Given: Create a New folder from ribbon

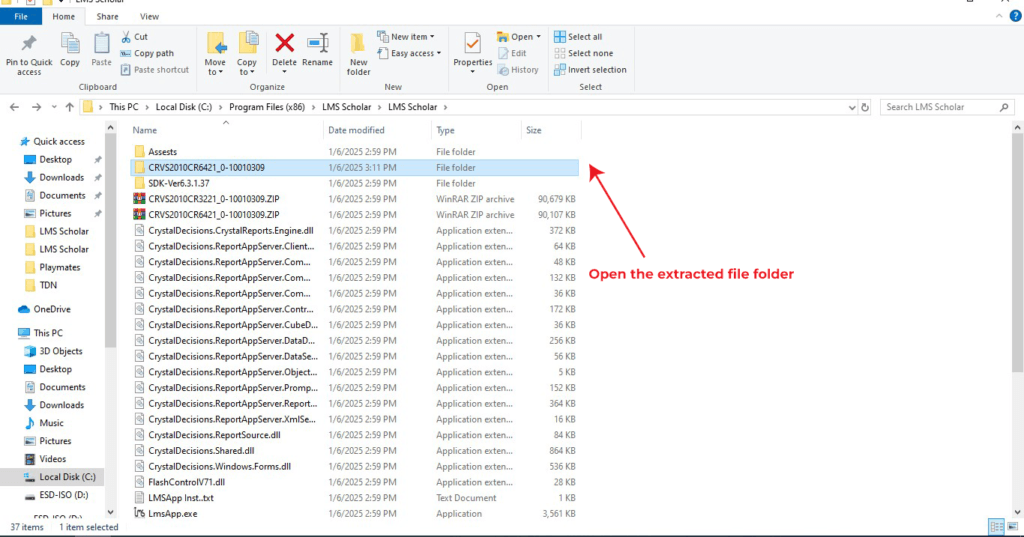Looking at the screenshot, I should click(x=358, y=54).
